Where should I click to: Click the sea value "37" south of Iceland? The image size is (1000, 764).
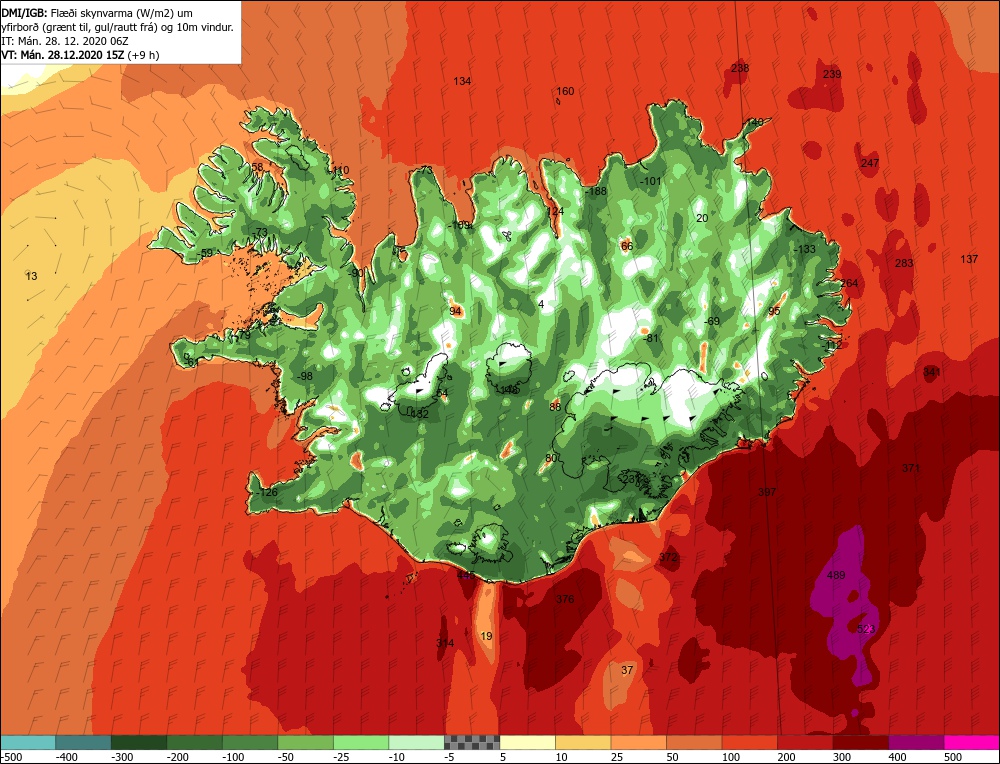point(628,670)
